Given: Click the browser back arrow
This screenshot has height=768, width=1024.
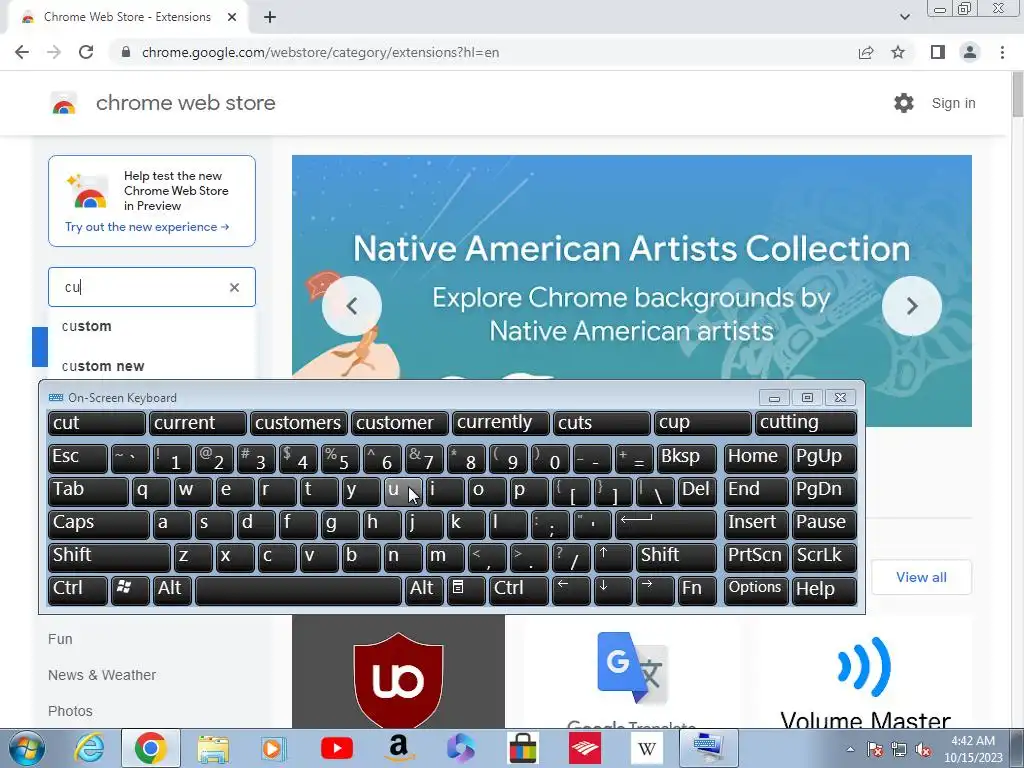Looking at the screenshot, I should point(22,52).
